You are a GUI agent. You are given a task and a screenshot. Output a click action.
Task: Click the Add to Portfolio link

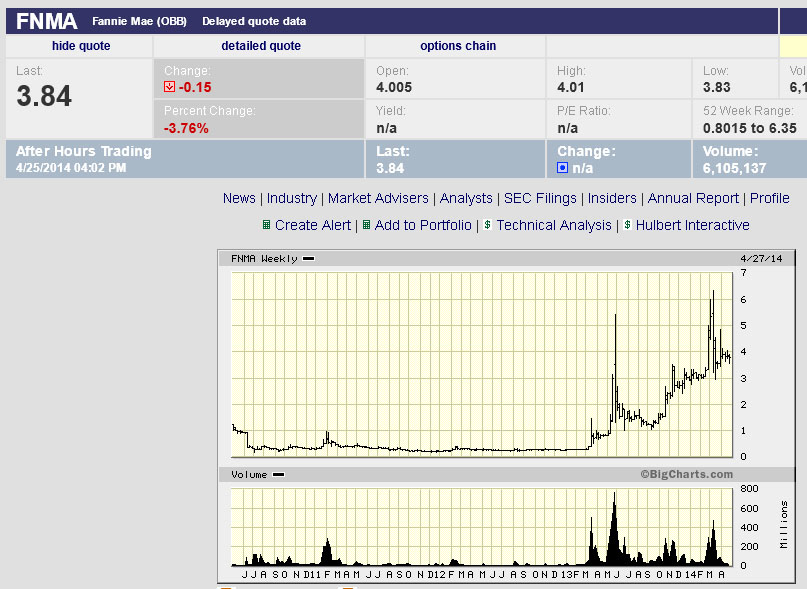(423, 225)
